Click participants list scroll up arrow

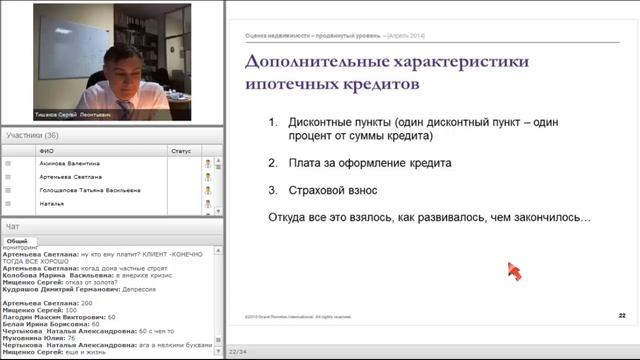pos(218,160)
